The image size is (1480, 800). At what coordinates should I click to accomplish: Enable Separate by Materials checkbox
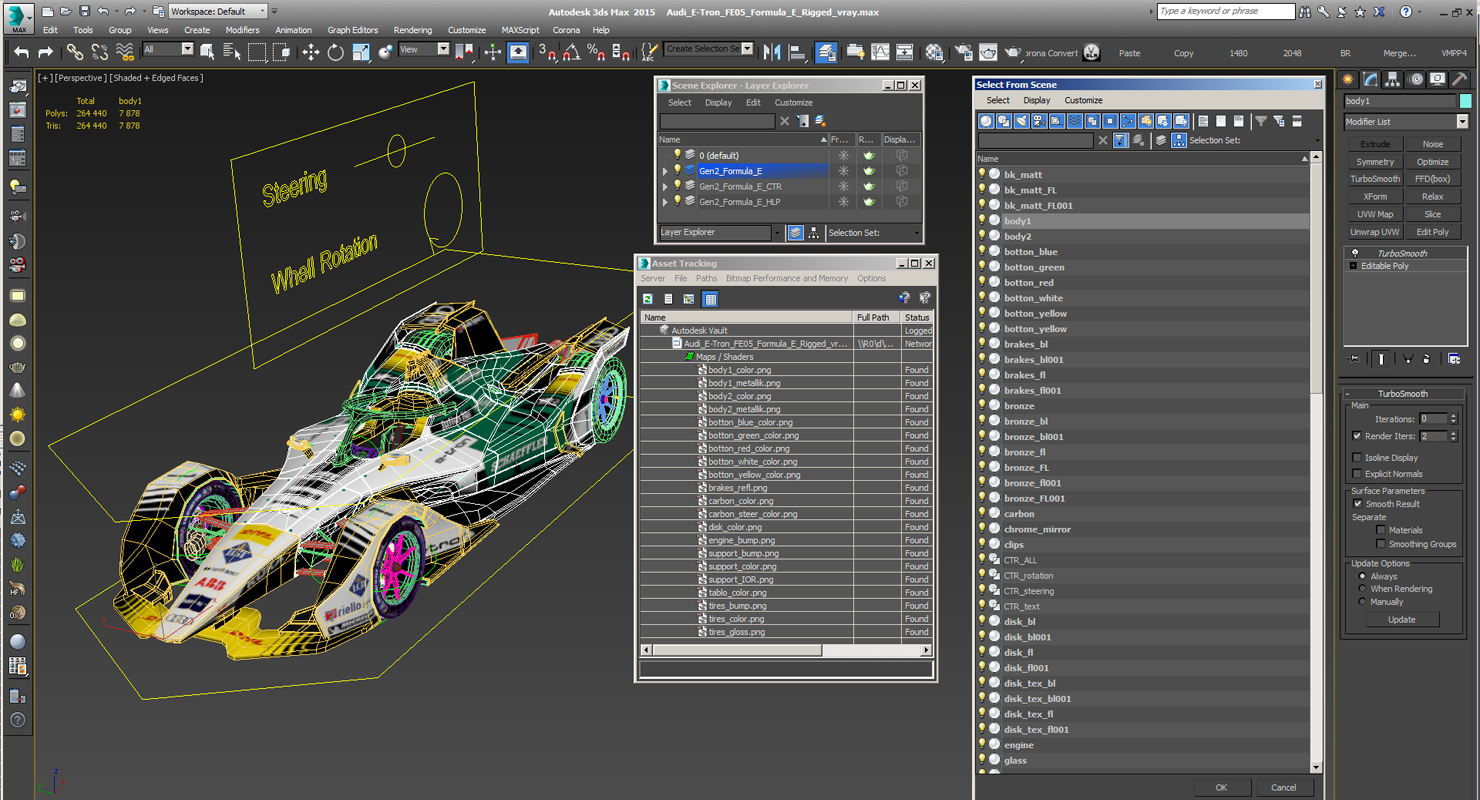click(1381, 530)
